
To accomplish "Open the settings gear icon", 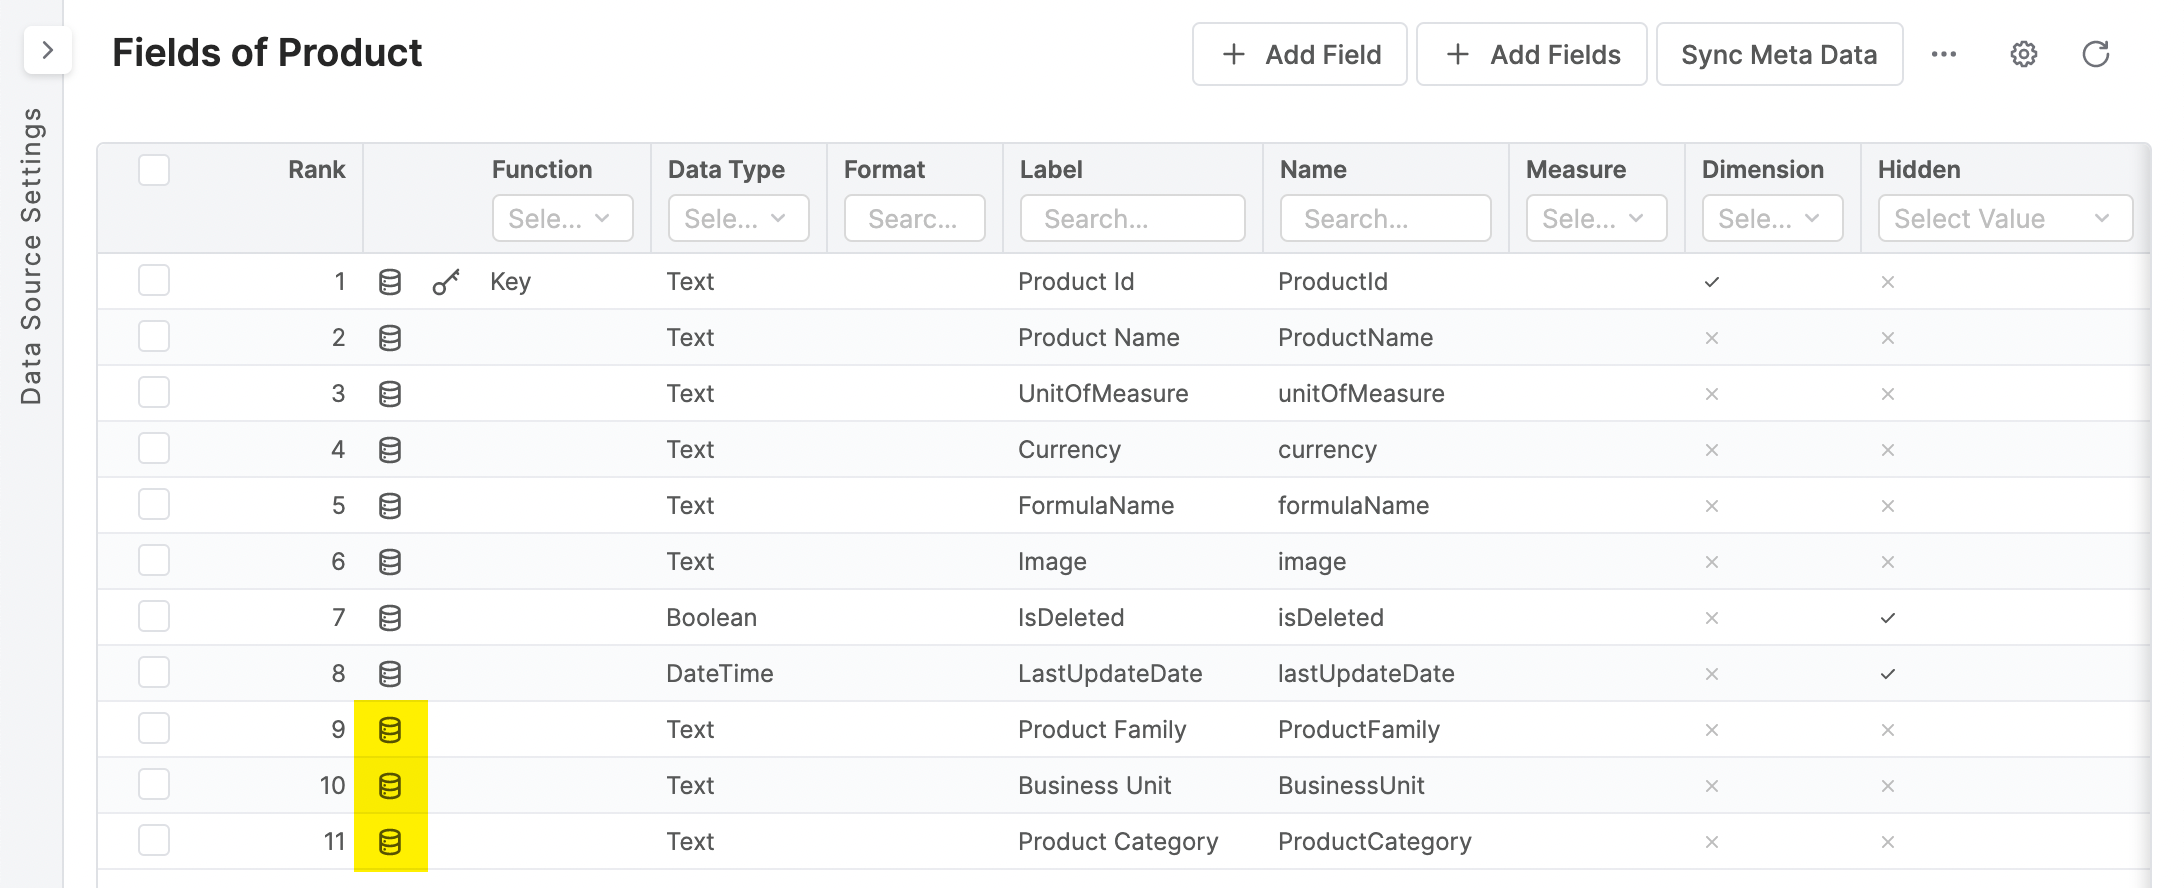I will point(2024,54).
